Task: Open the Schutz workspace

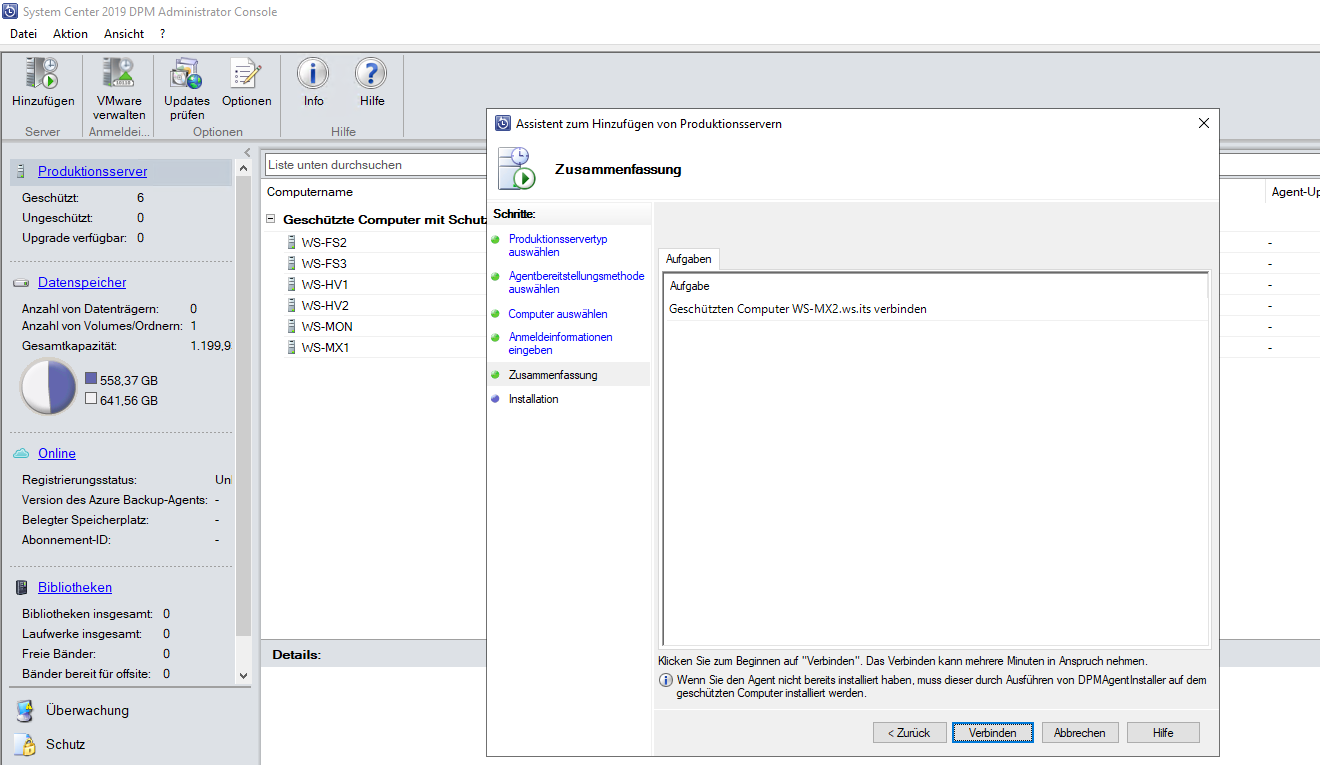Action: [65, 745]
